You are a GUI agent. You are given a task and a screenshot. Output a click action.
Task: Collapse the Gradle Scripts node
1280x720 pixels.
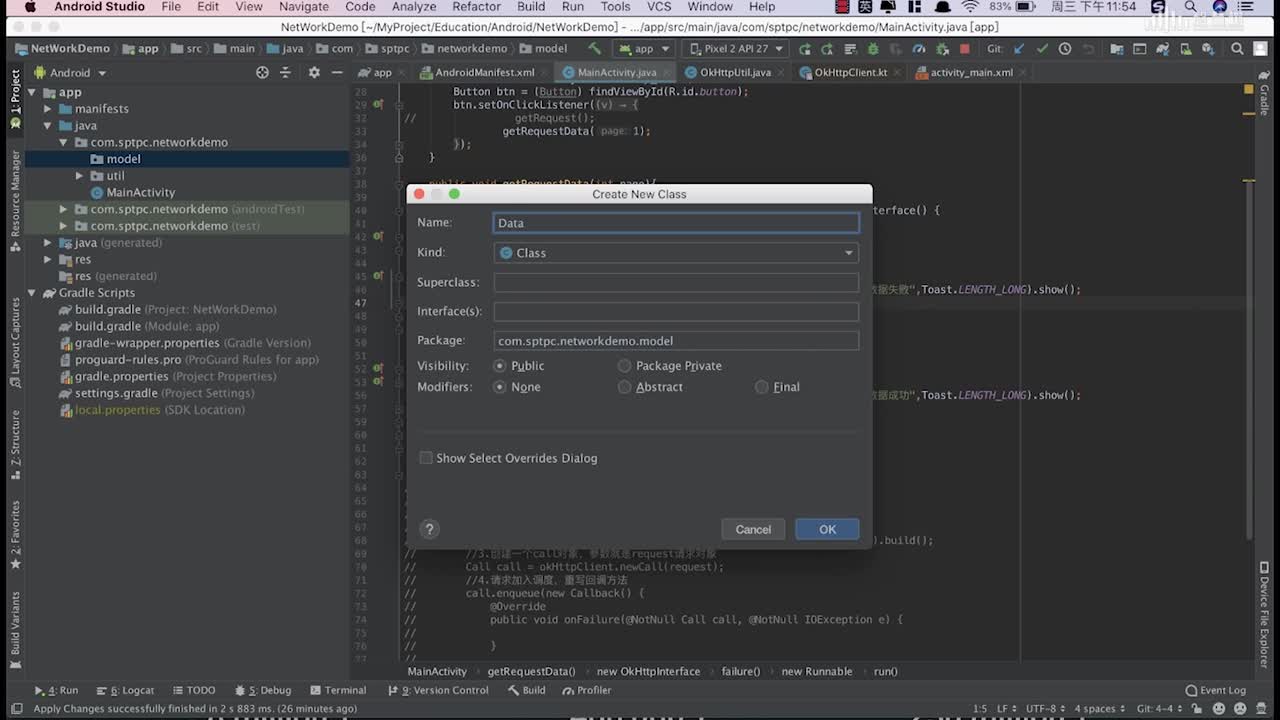coord(32,293)
